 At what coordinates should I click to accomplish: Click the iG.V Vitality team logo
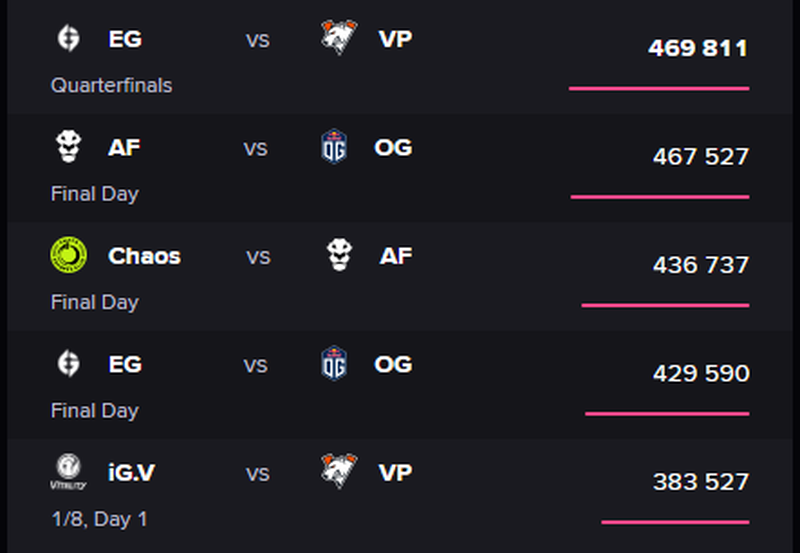[68, 471]
